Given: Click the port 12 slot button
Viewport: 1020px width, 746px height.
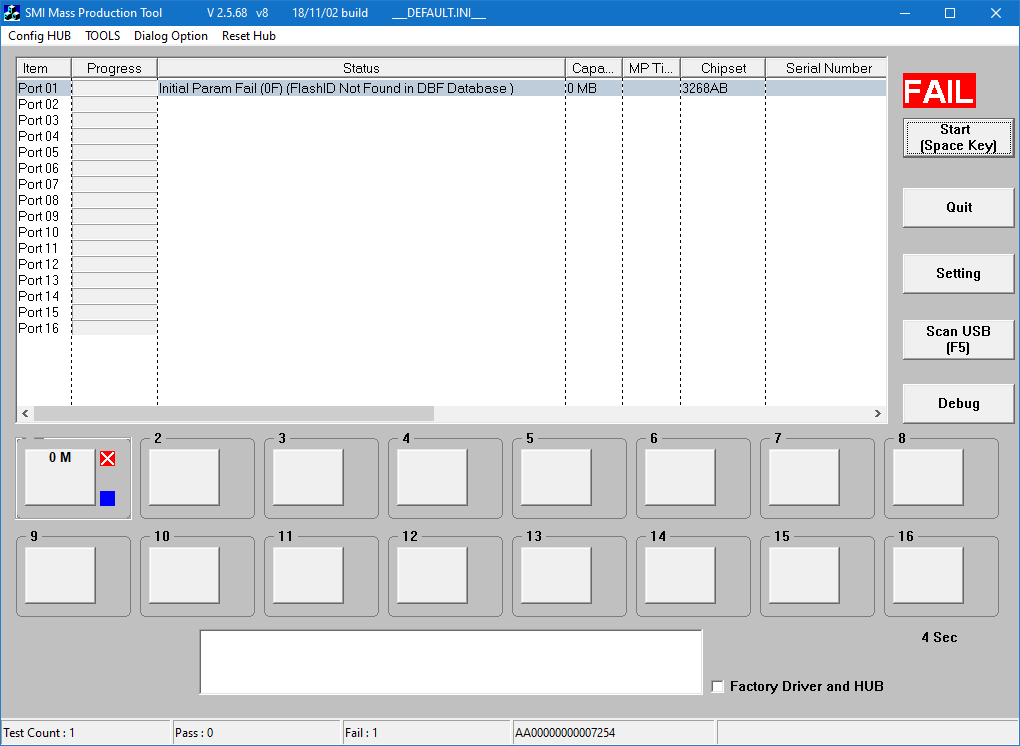Looking at the screenshot, I should tap(432, 575).
